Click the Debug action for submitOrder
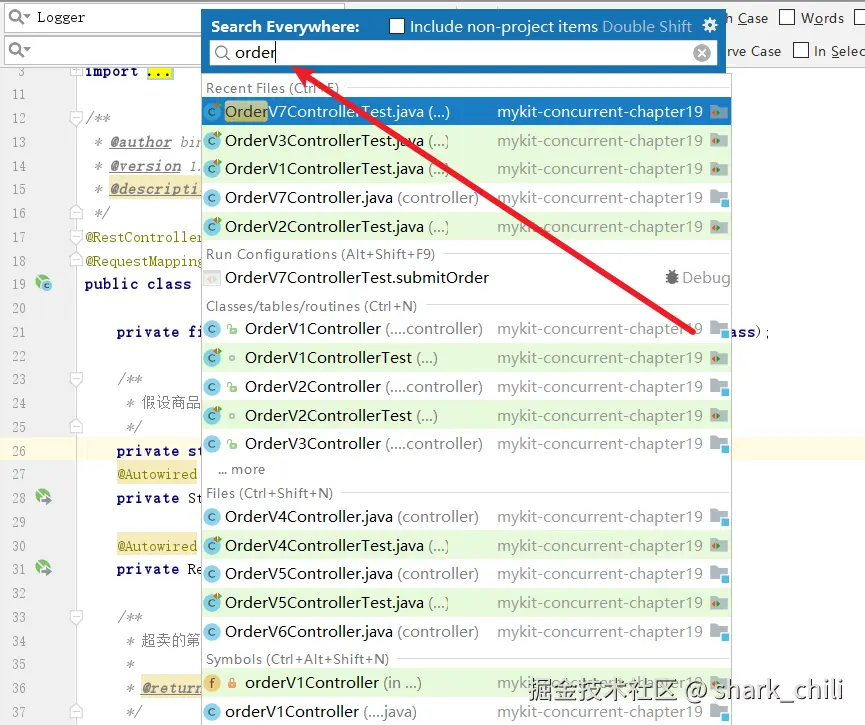The width and height of the screenshot is (865, 725). tap(697, 278)
